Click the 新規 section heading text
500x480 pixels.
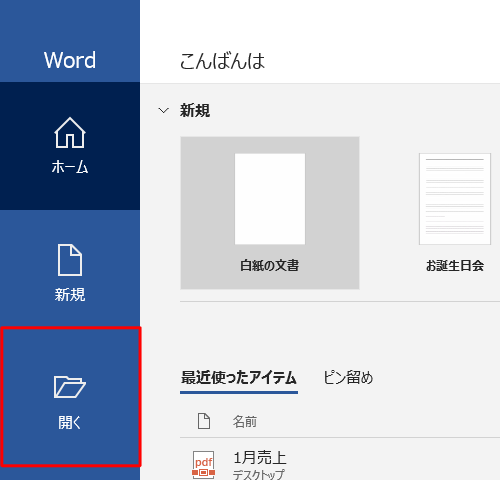(x=195, y=110)
